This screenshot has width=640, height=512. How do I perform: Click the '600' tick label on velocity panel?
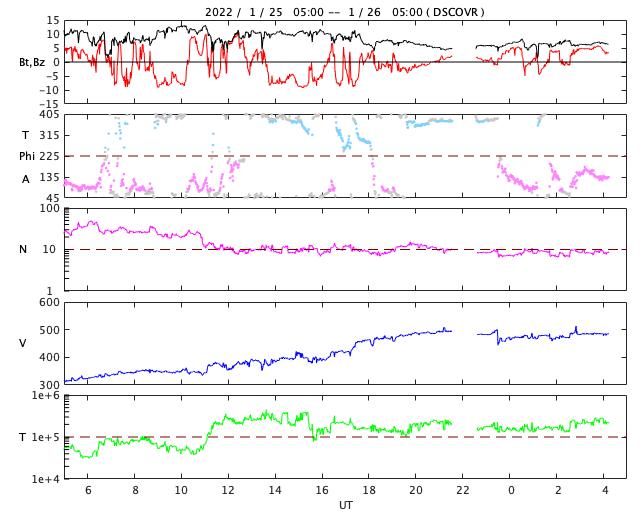[49, 302]
